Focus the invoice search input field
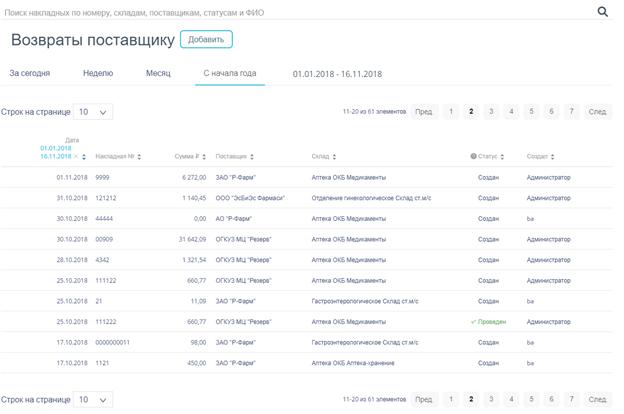 (298, 13)
